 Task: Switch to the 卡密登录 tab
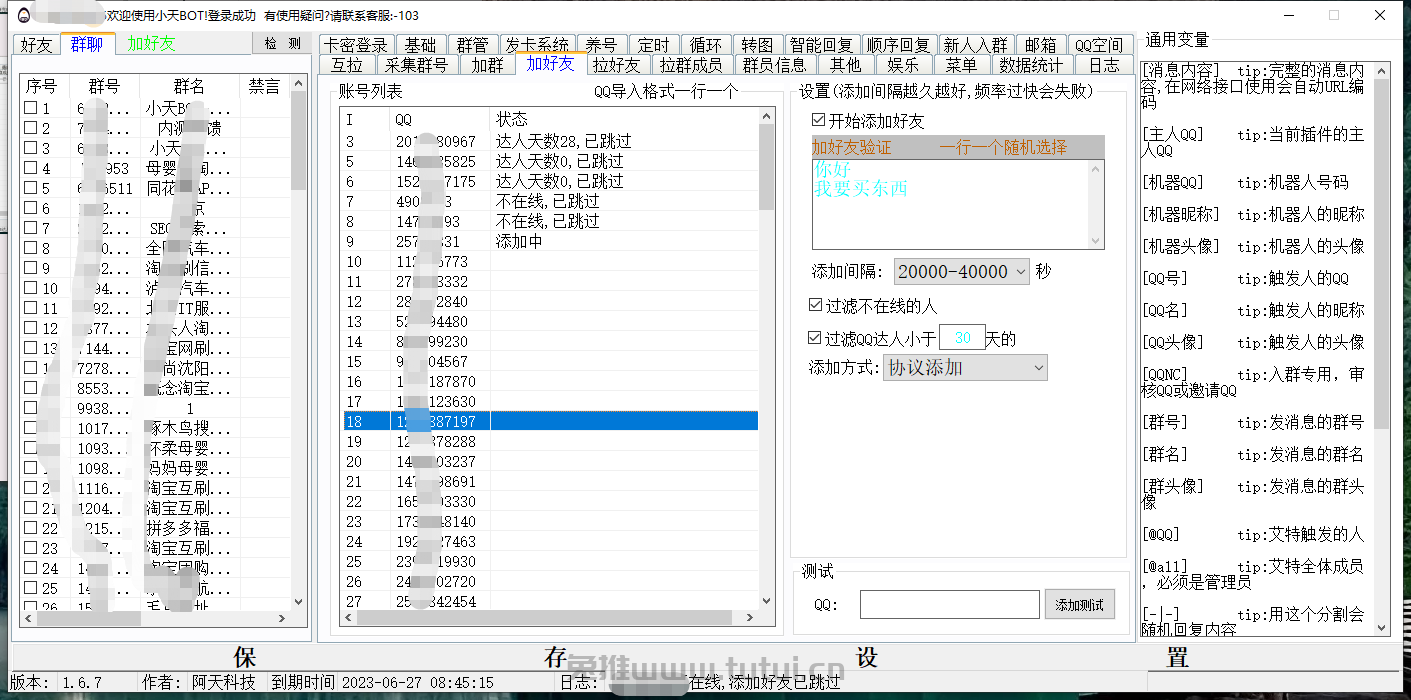pyautogui.click(x=355, y=45)
